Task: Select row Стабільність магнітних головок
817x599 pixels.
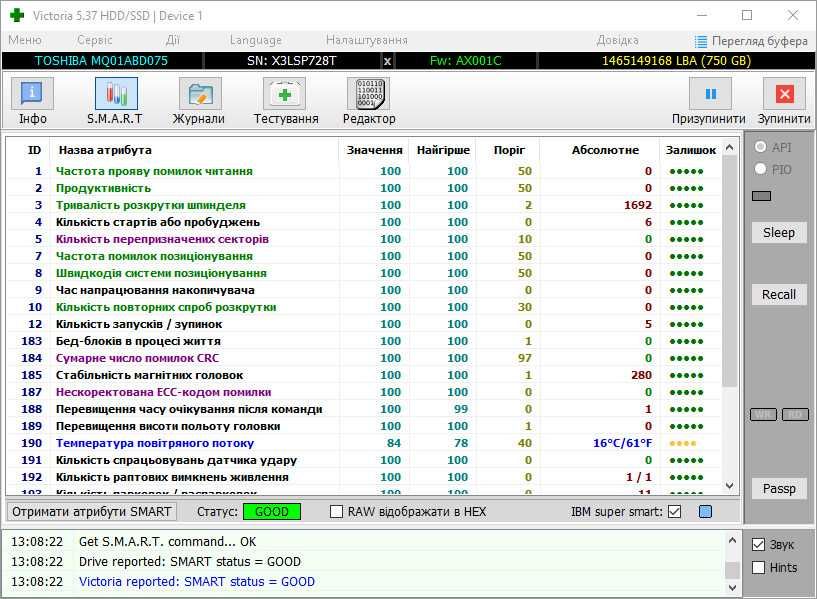Action: click(364, 375)
